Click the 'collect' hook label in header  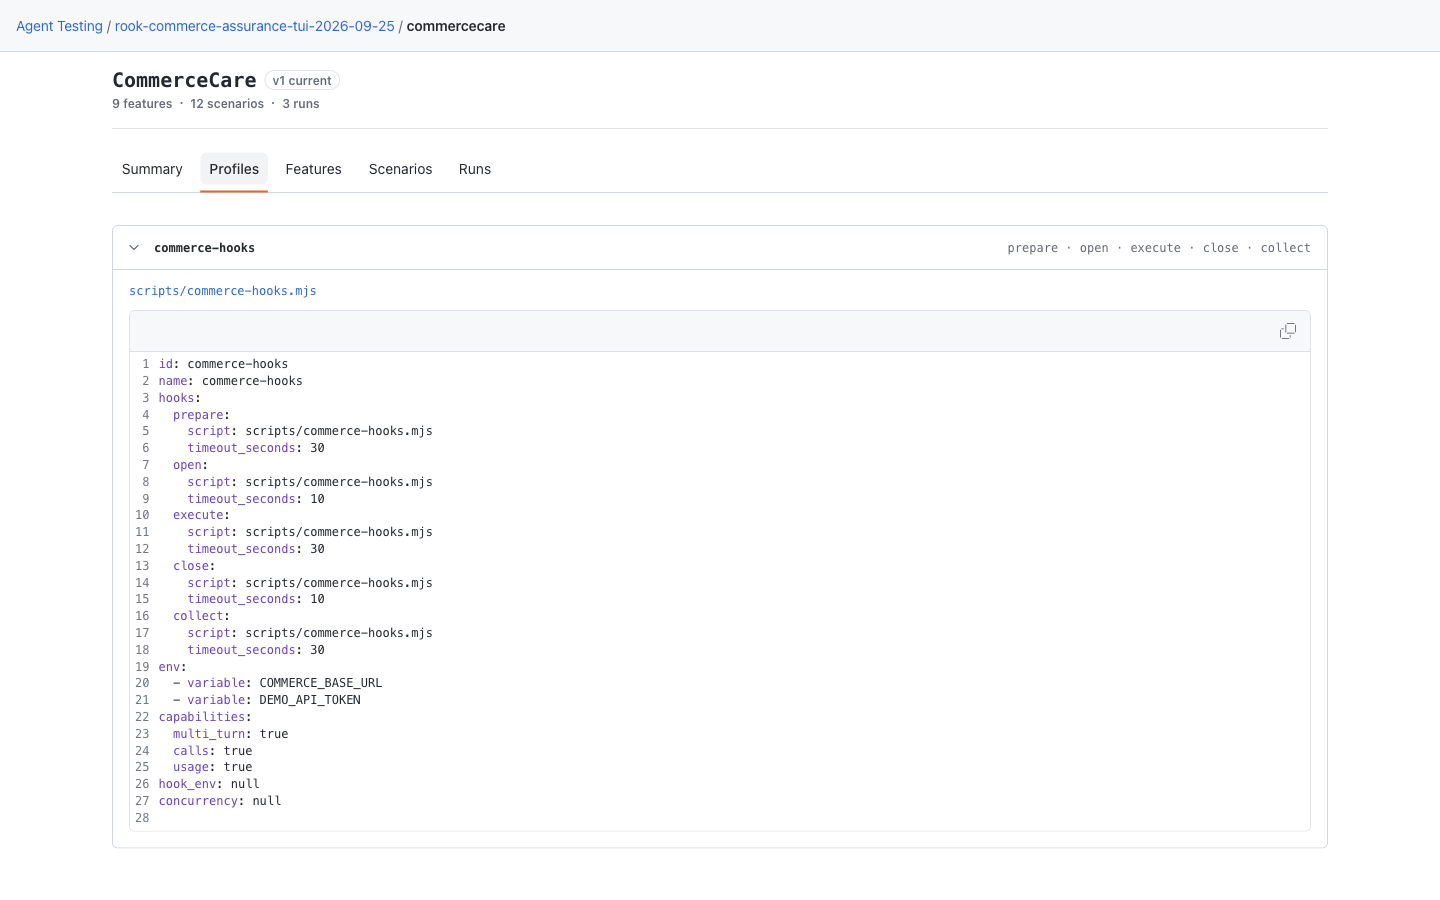coord(1285,248)
